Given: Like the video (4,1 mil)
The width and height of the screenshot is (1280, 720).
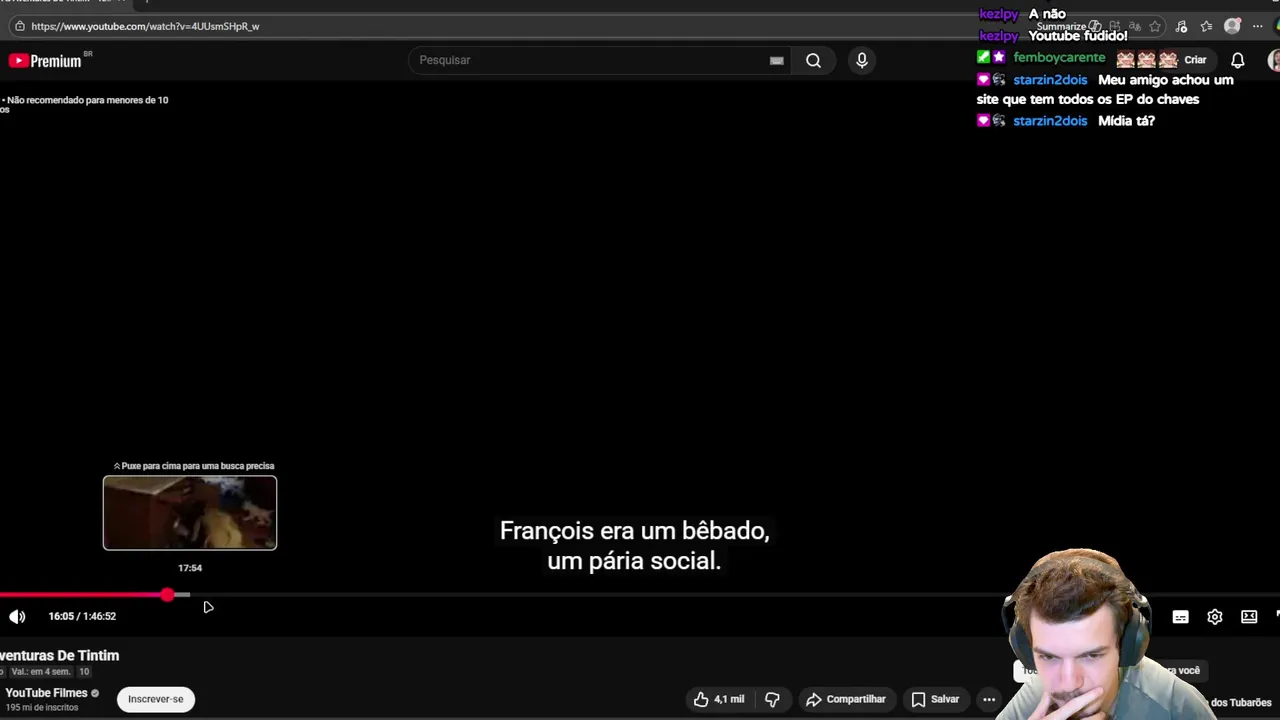Looking at the screenshot, I should click(718, 699).
